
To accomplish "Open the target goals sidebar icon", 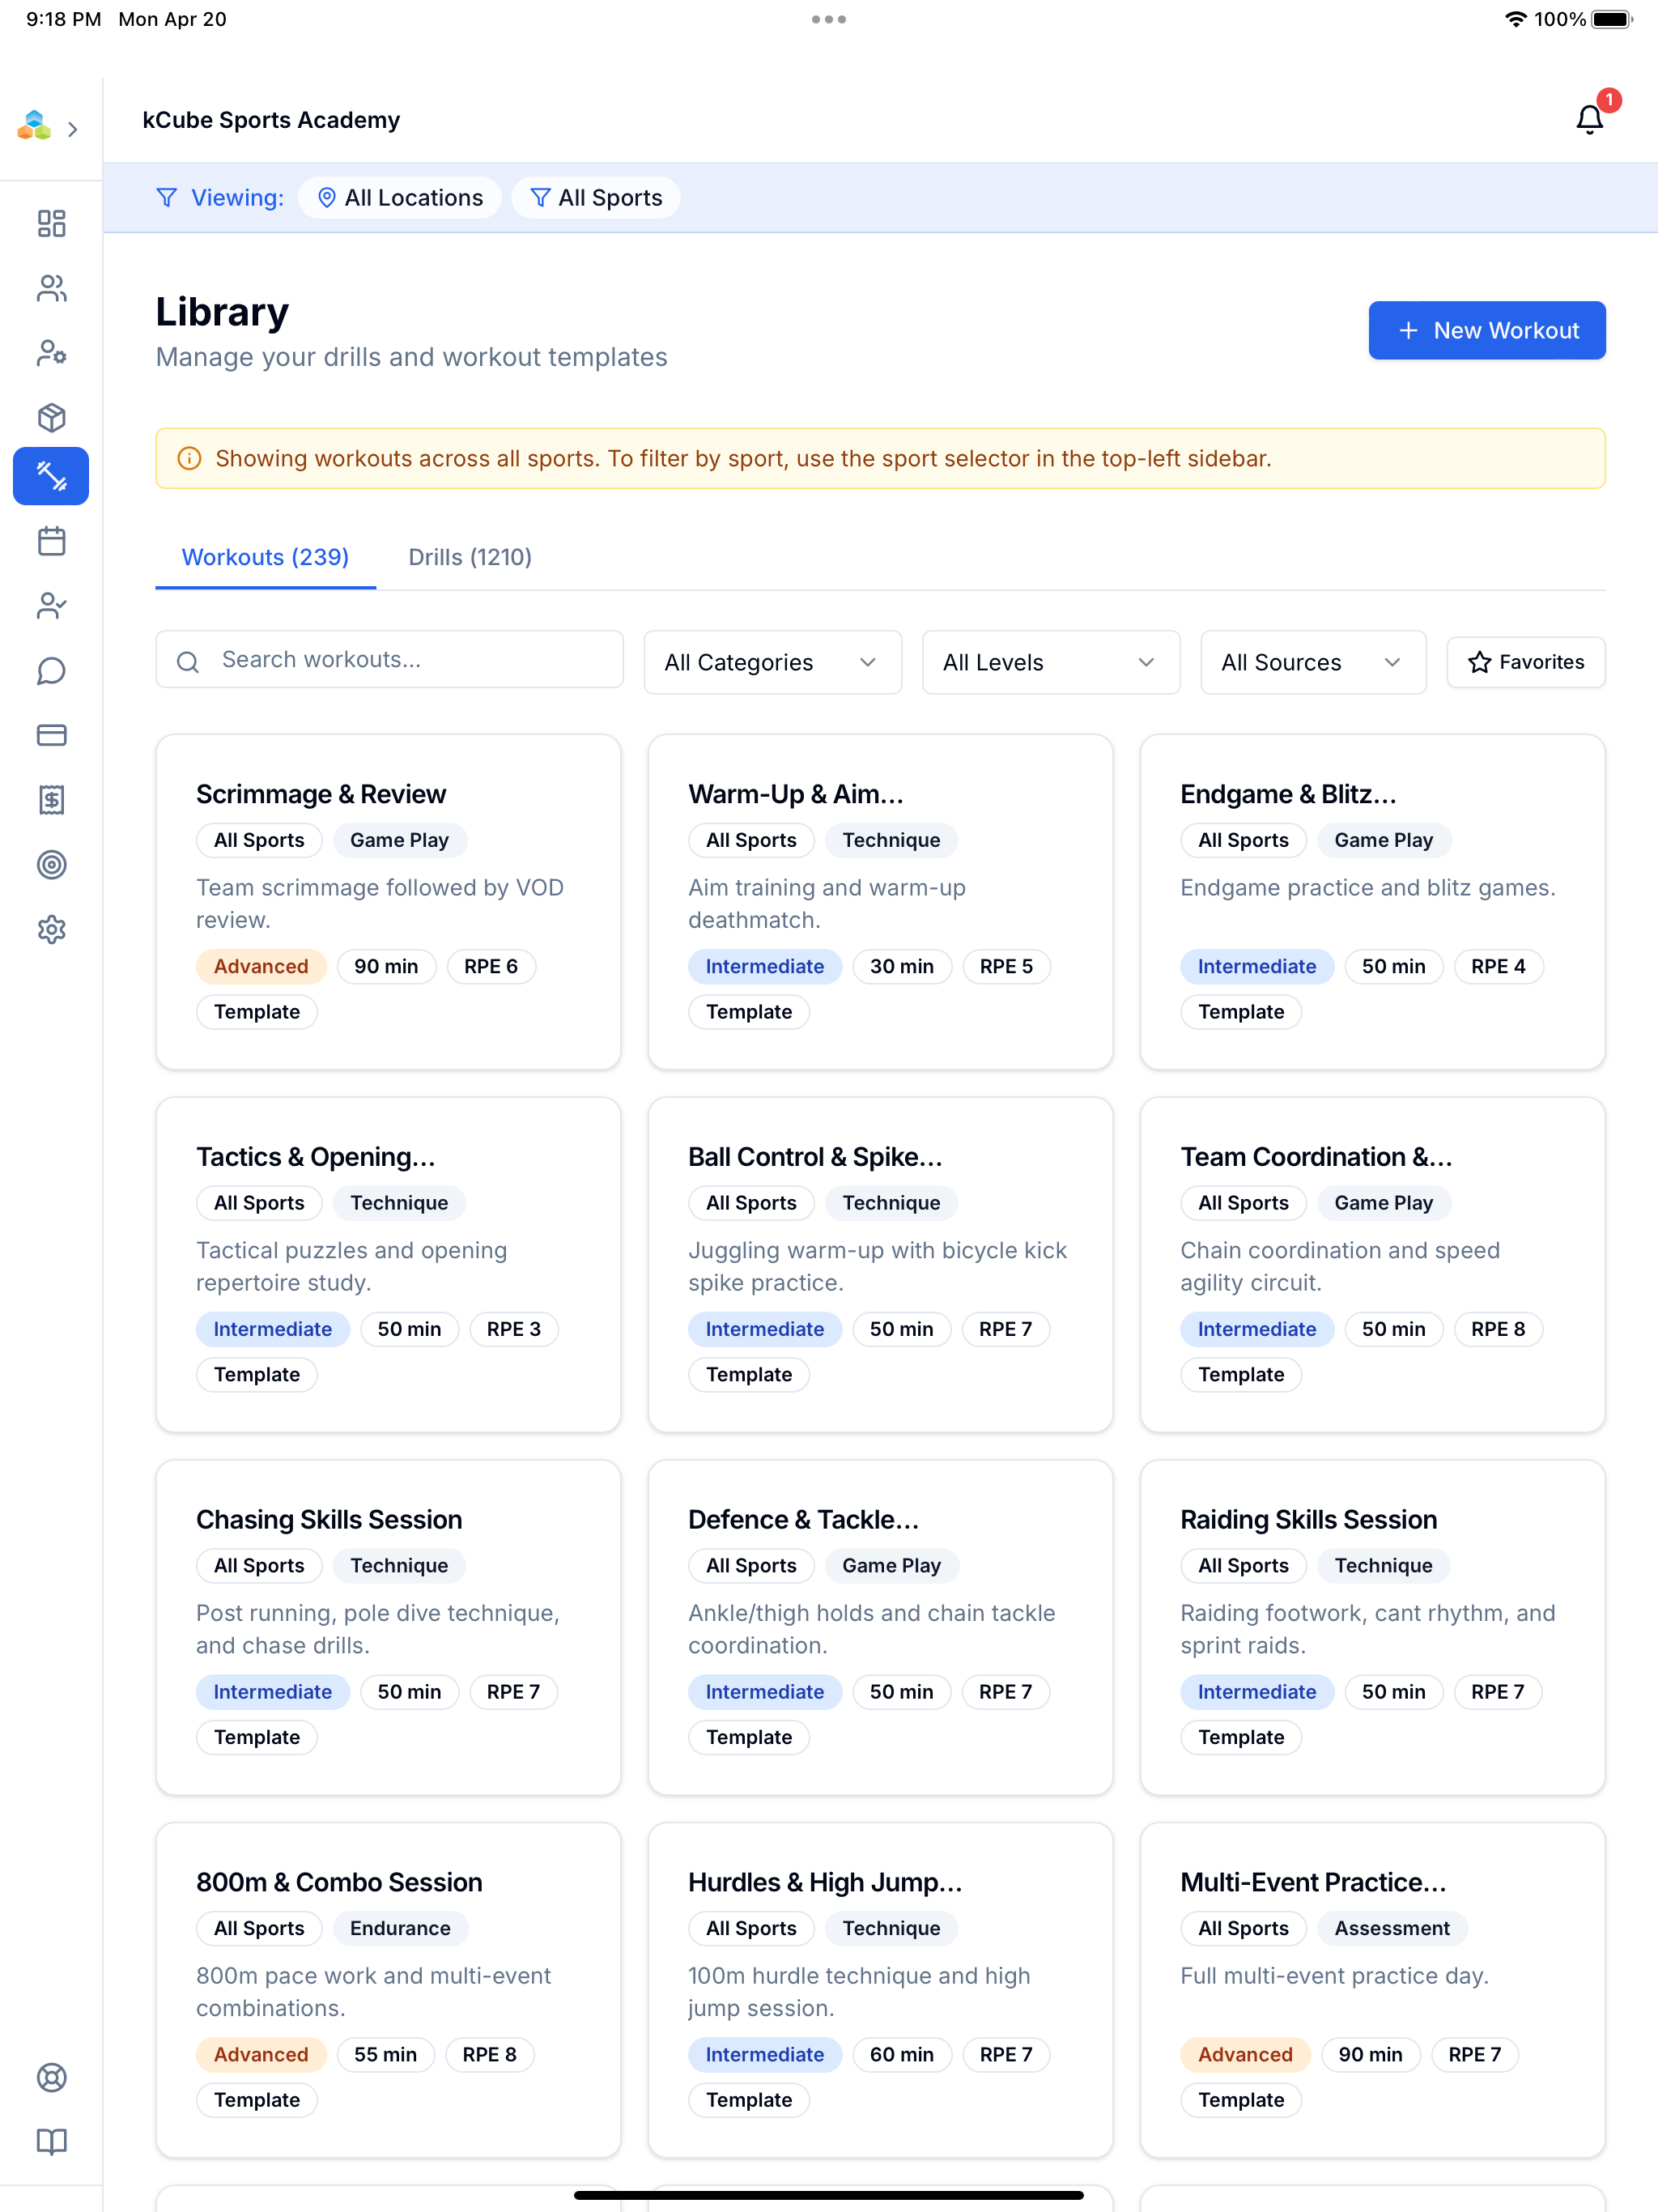I will (51, 864).
